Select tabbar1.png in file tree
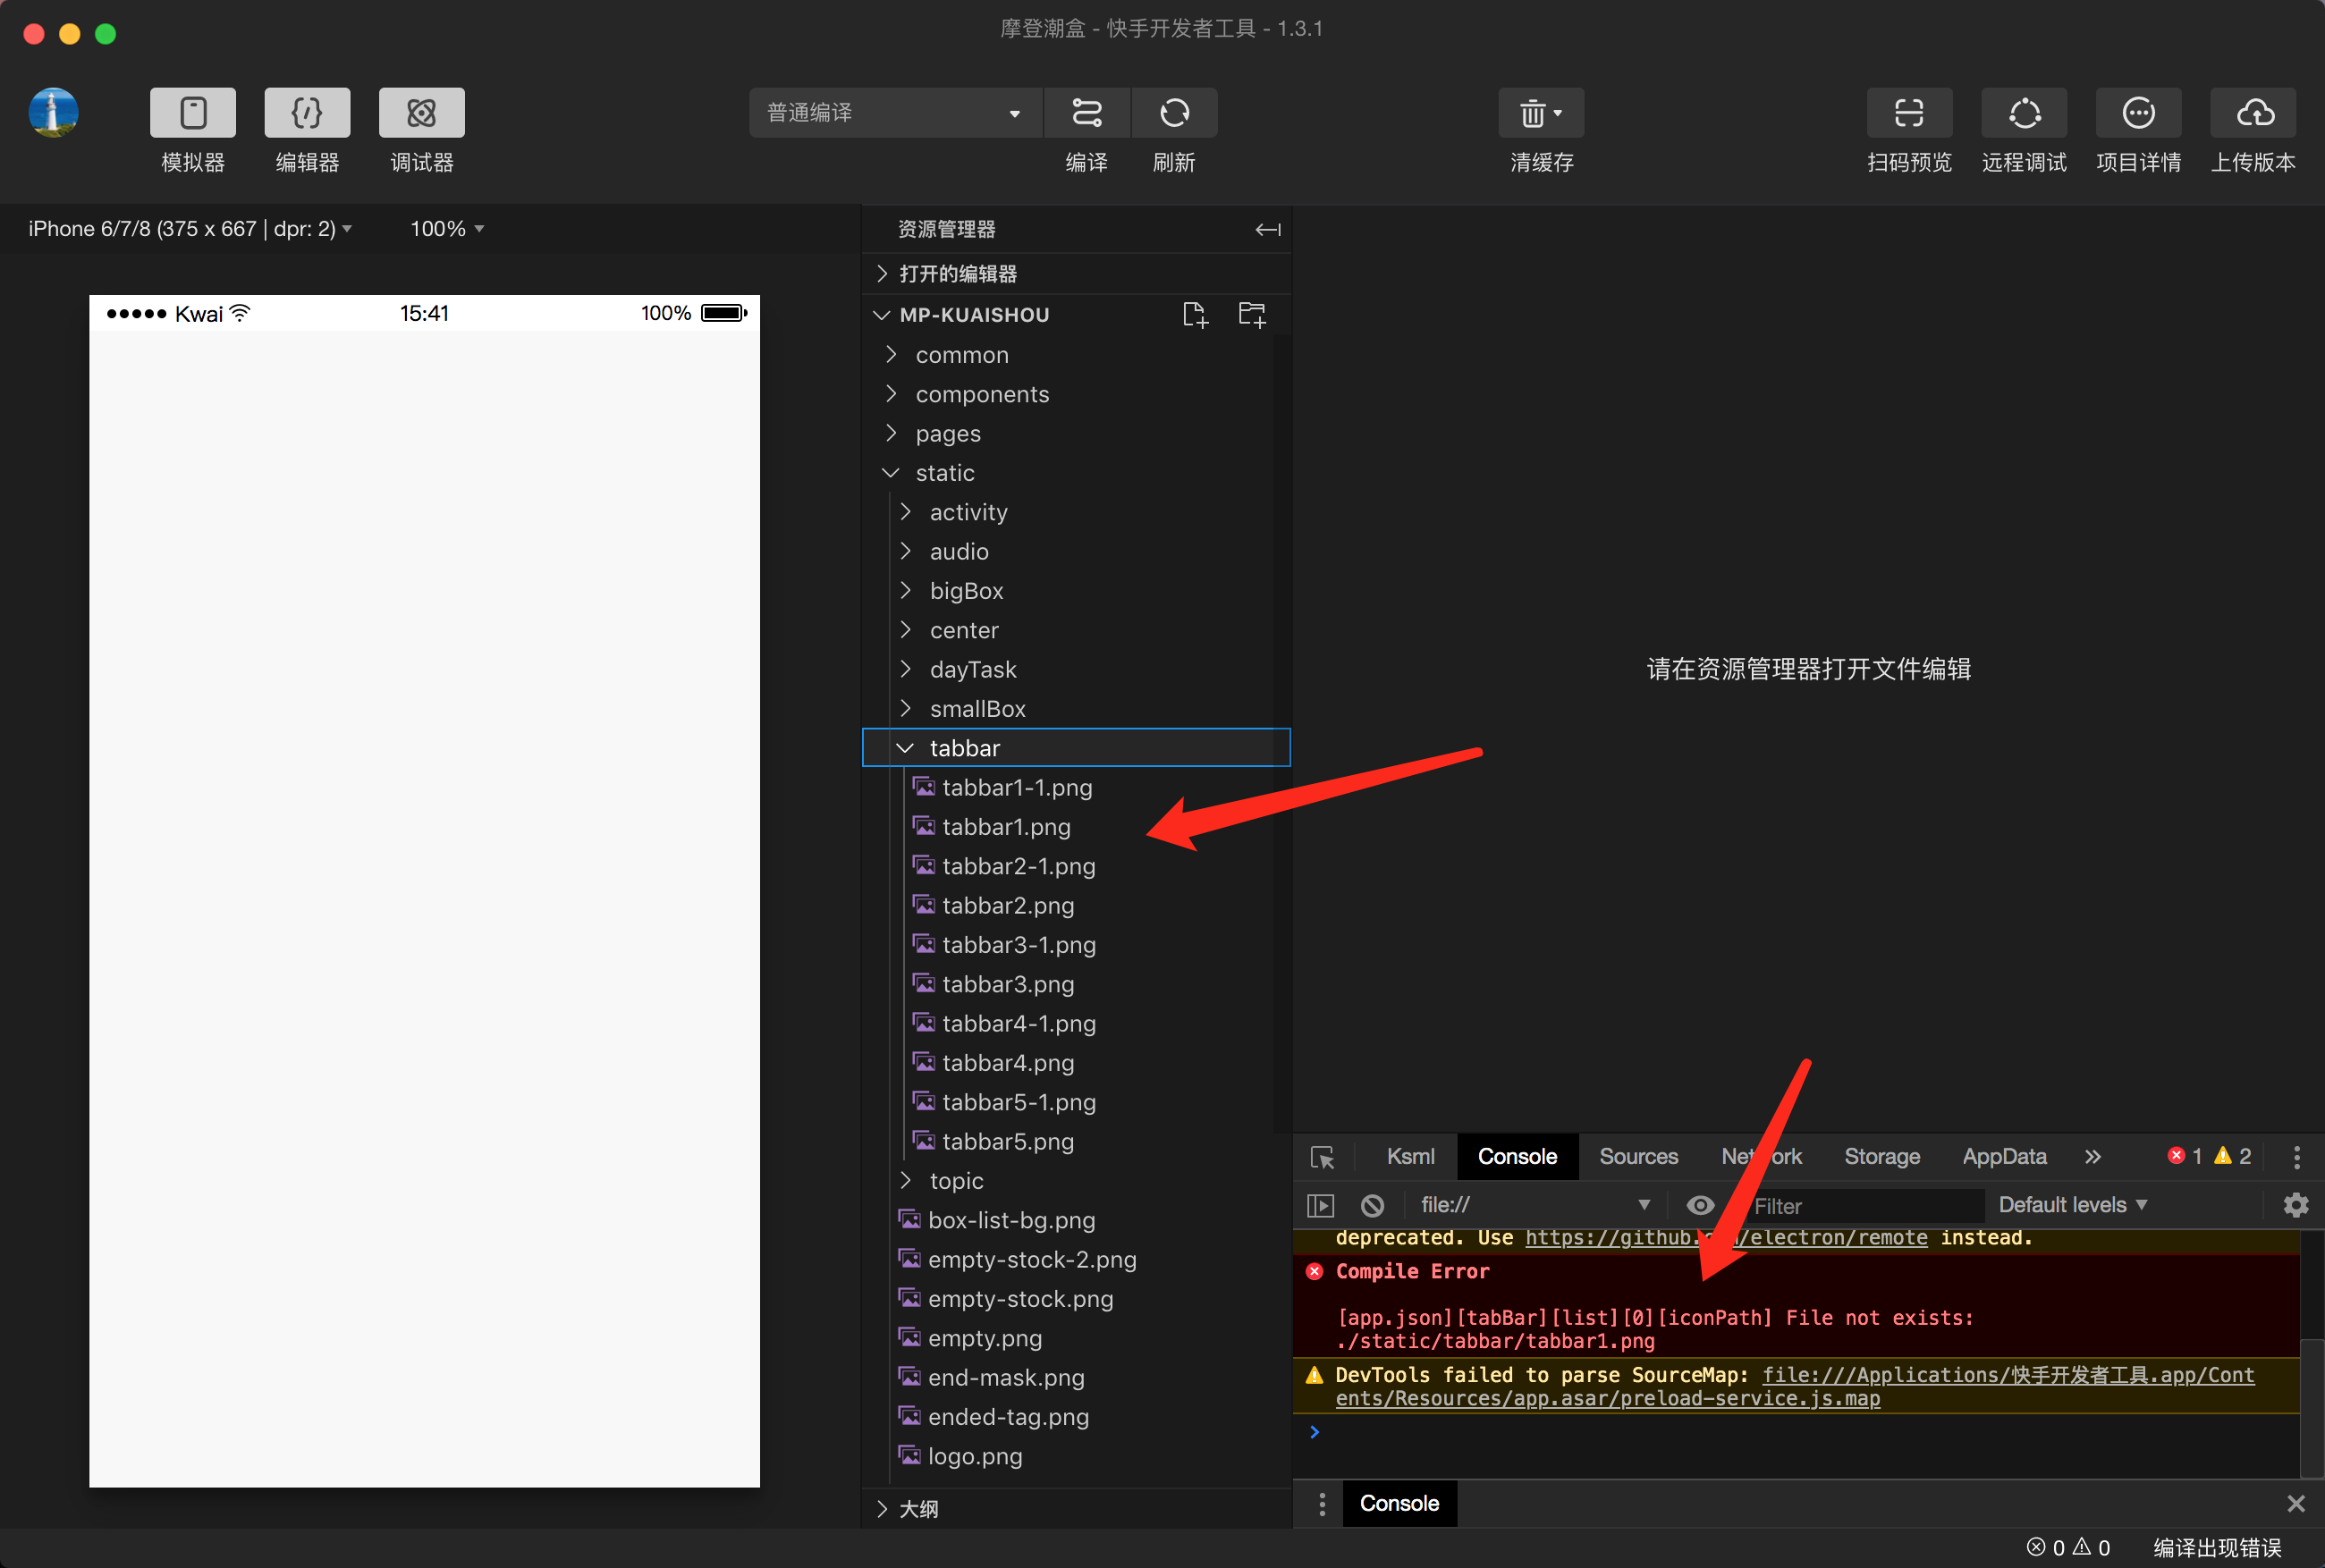 [1005, 827]
